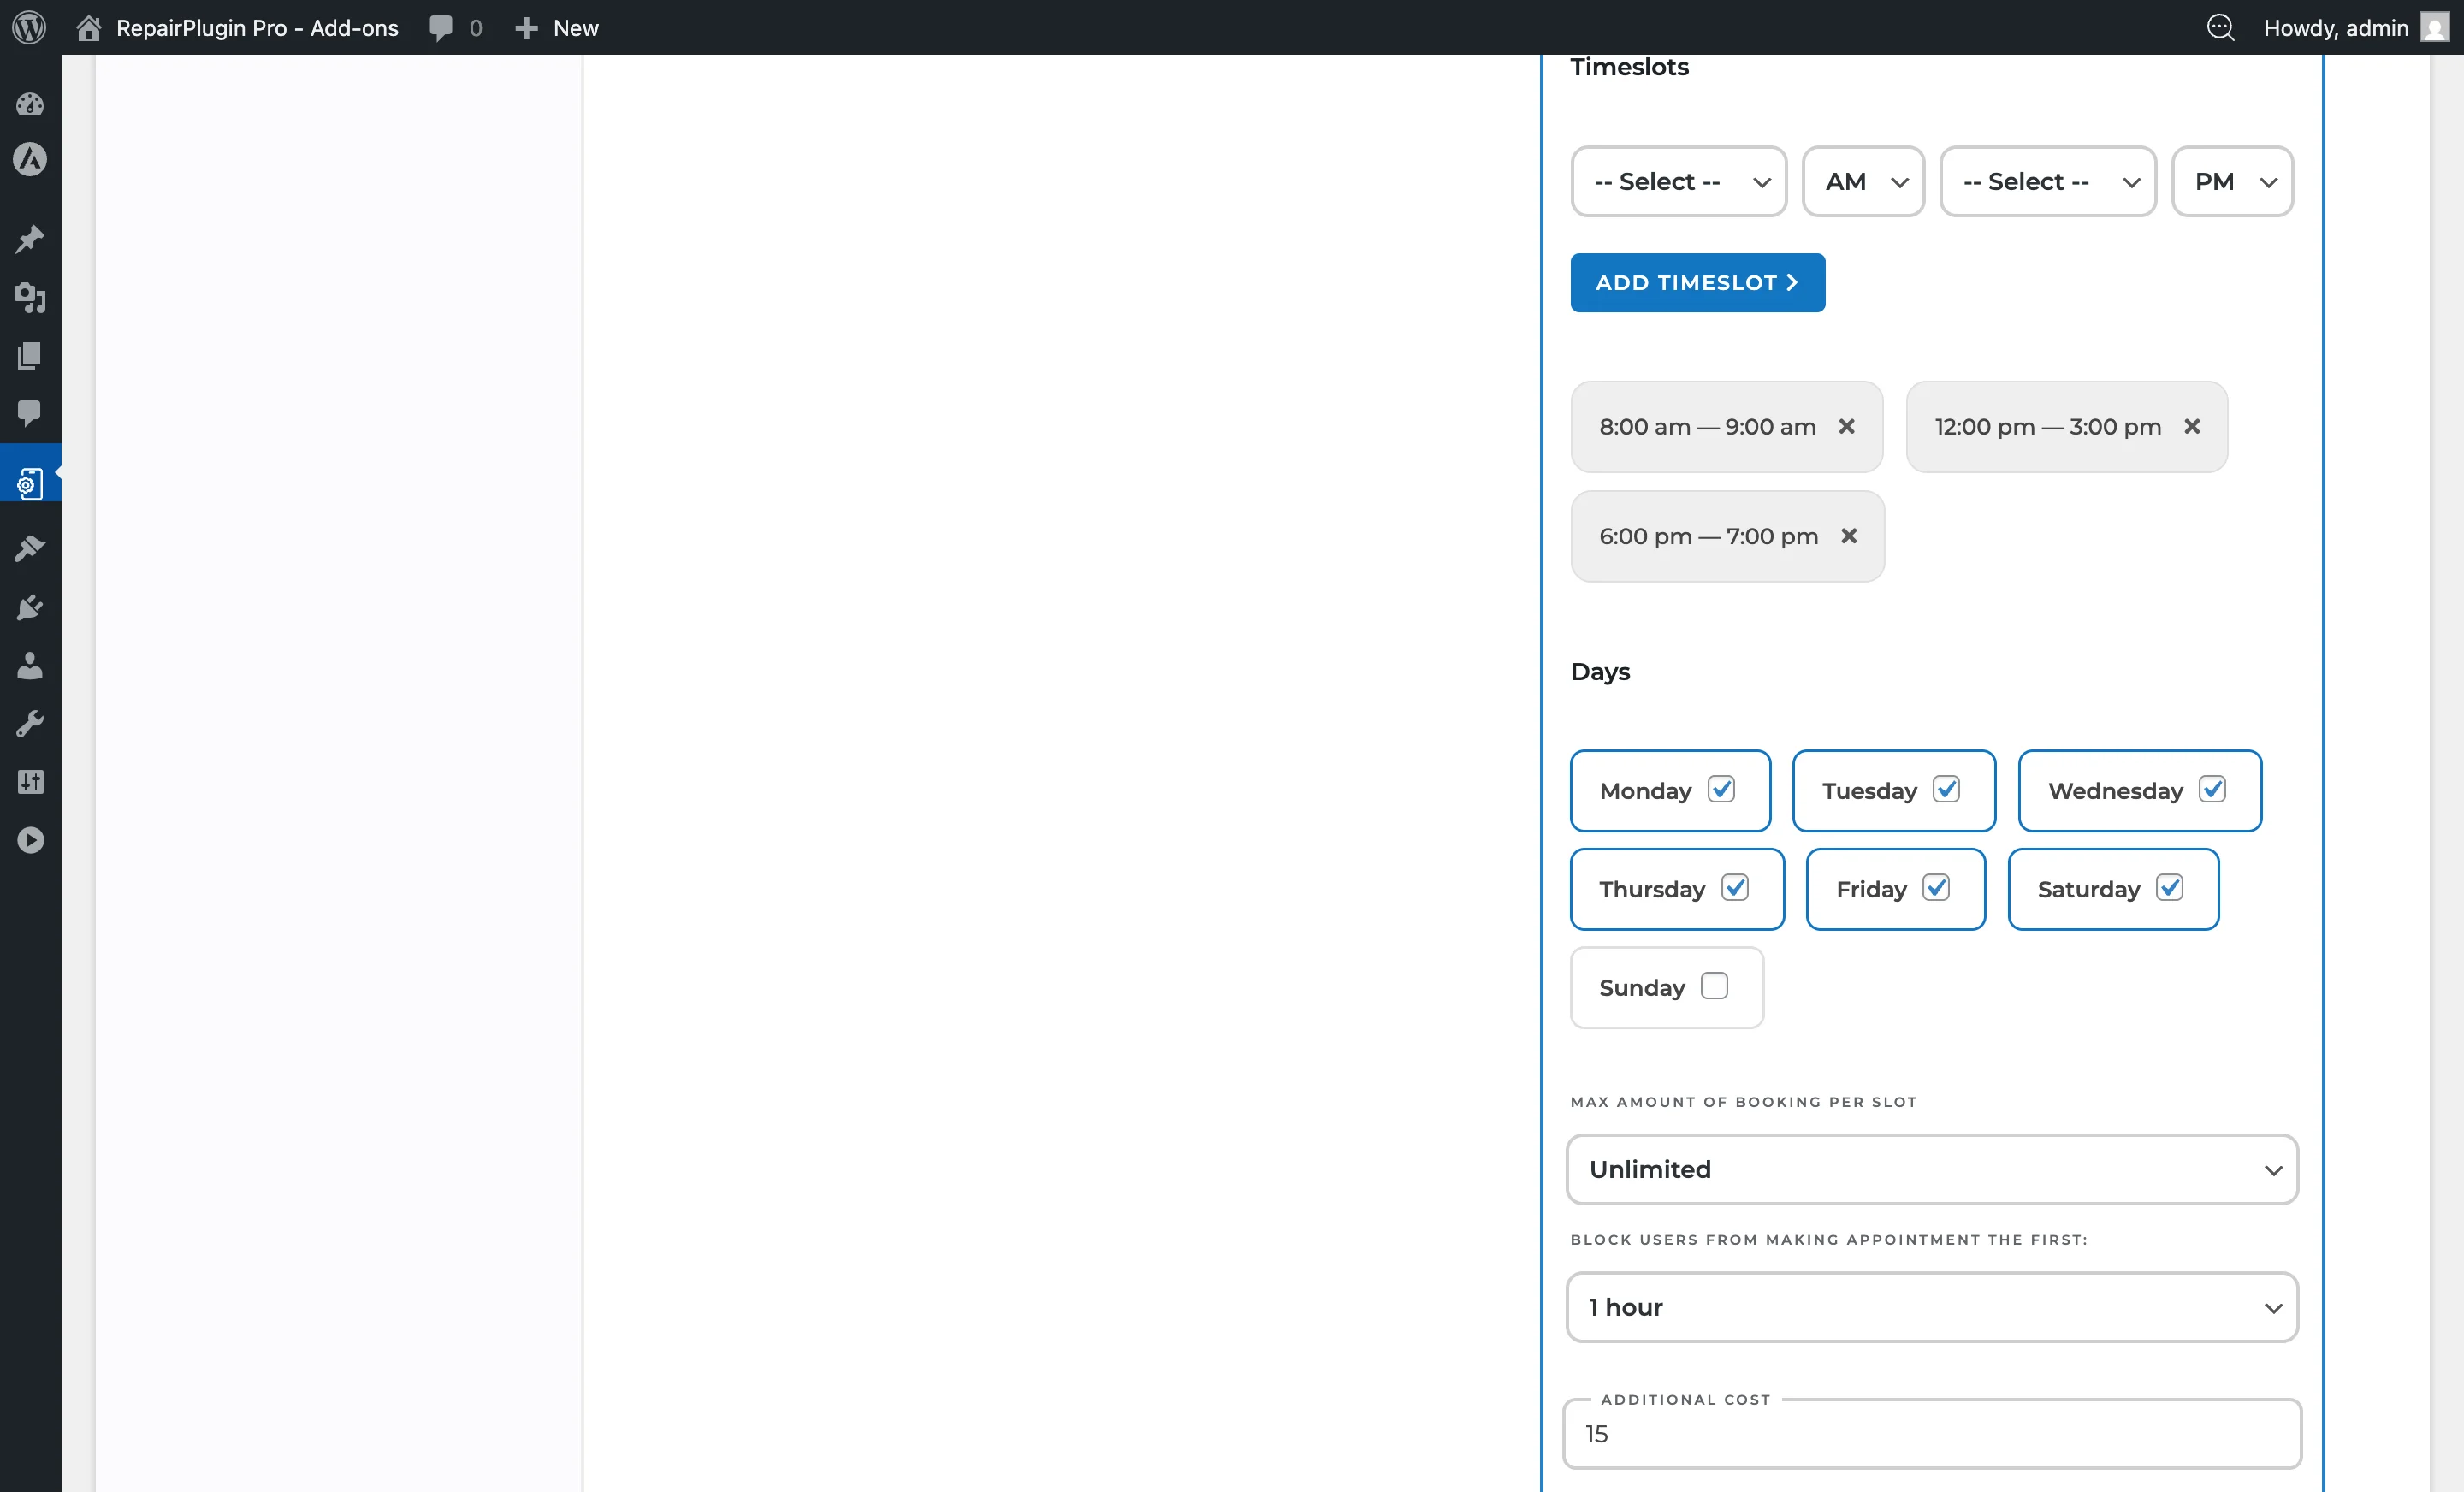
Task: Open the Plugins icon
Action: click(x=30, y=607)
